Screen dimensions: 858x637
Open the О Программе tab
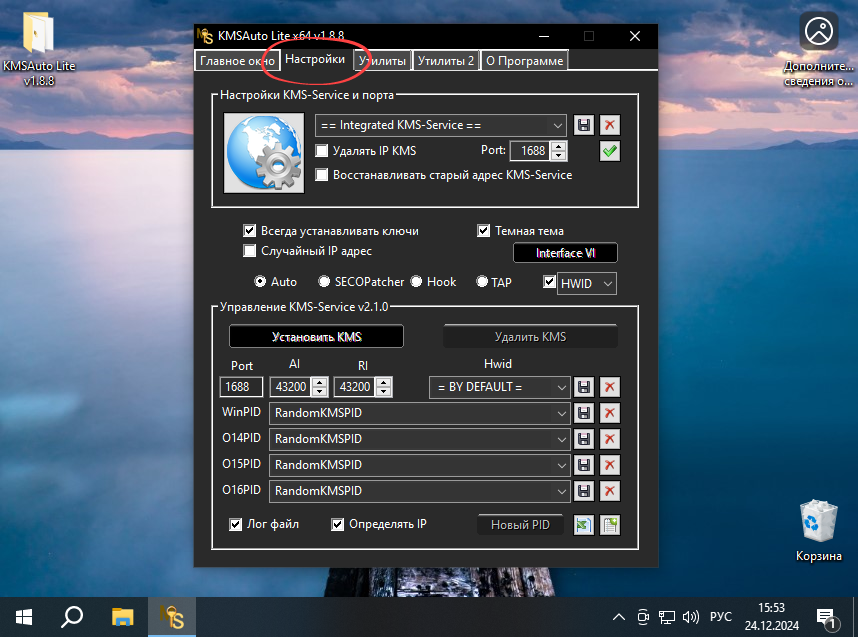point(524,61)
